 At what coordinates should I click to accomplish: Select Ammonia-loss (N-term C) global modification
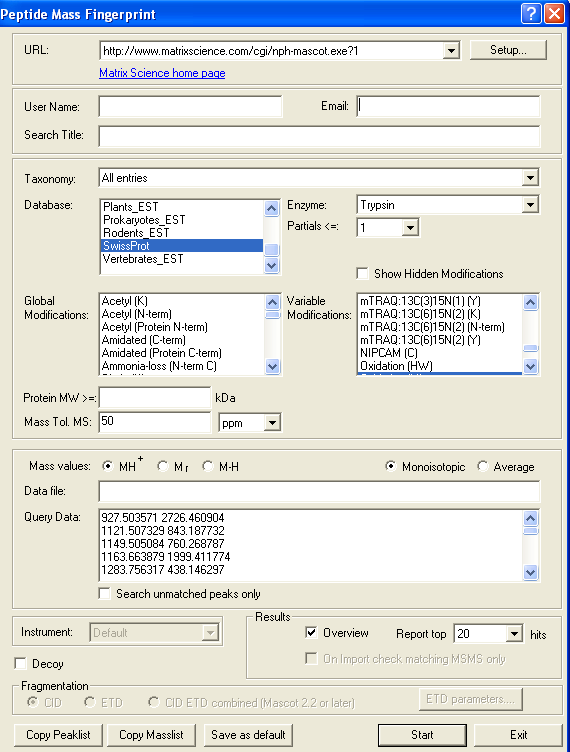point(182,365)
